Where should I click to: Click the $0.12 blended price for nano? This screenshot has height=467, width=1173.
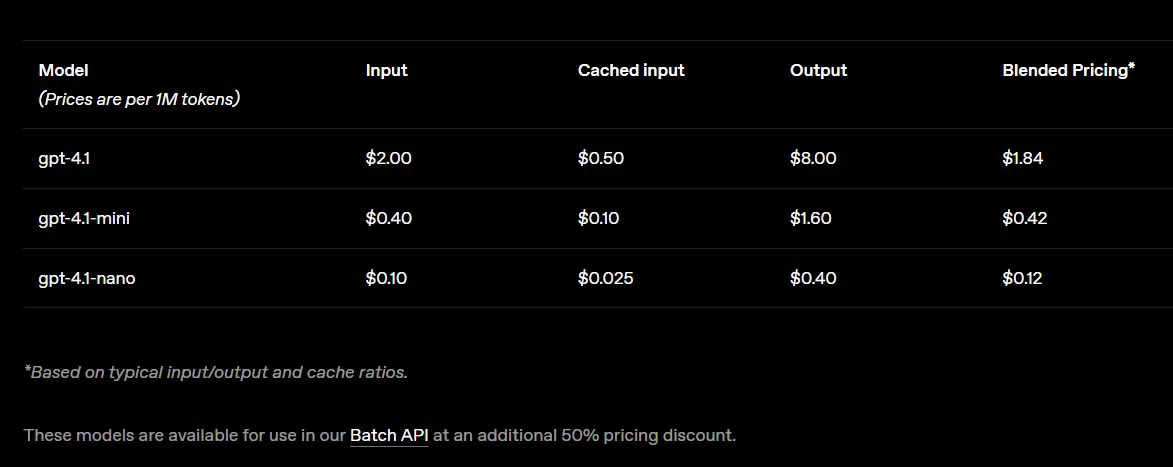tap(1021, 278)
